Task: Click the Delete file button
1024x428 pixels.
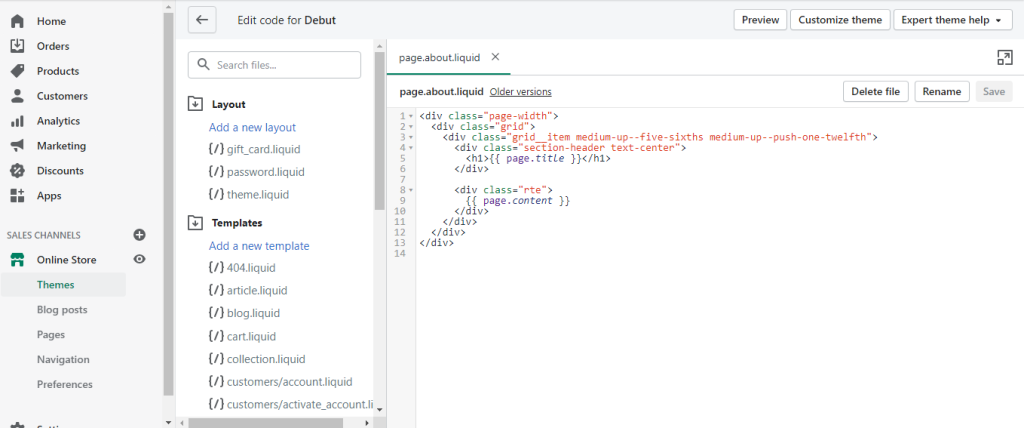Action: 876,91
